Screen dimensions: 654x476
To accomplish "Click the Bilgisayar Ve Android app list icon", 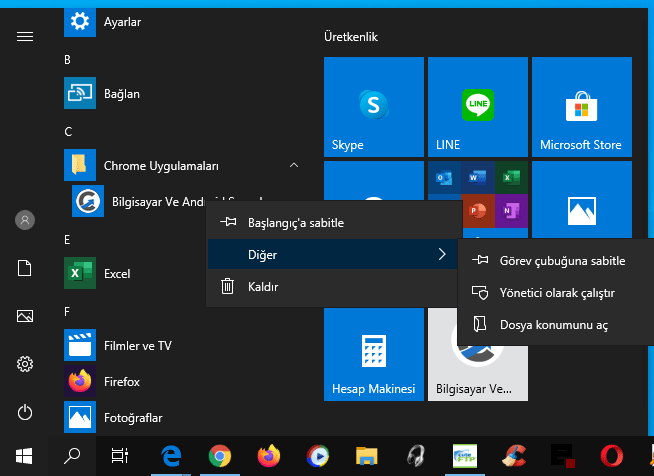I will (x=88, y=201).
